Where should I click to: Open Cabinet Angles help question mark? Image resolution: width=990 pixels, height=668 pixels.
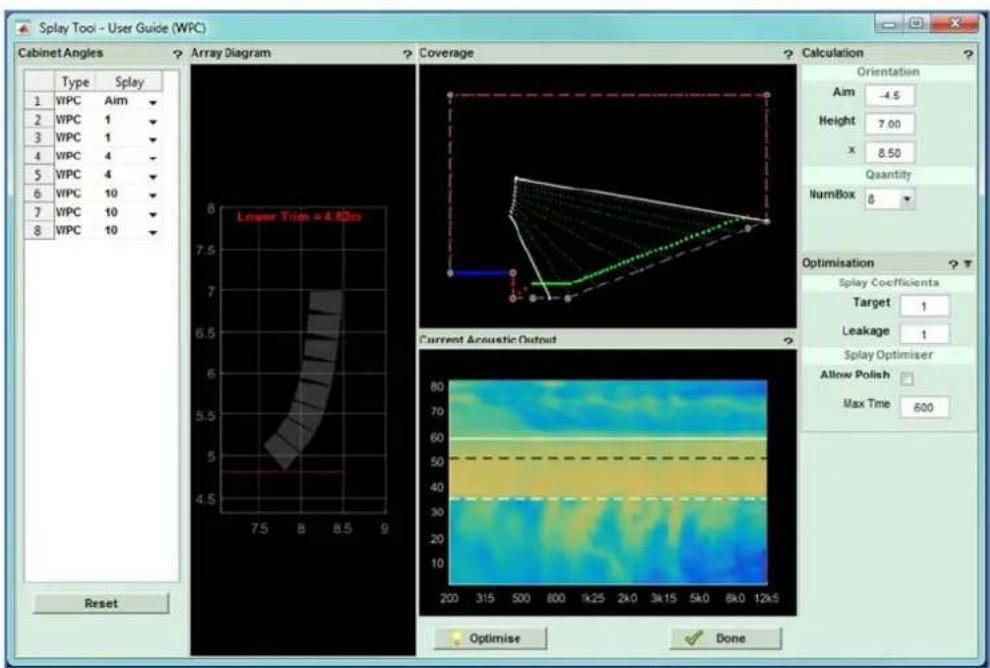point(177,55)
